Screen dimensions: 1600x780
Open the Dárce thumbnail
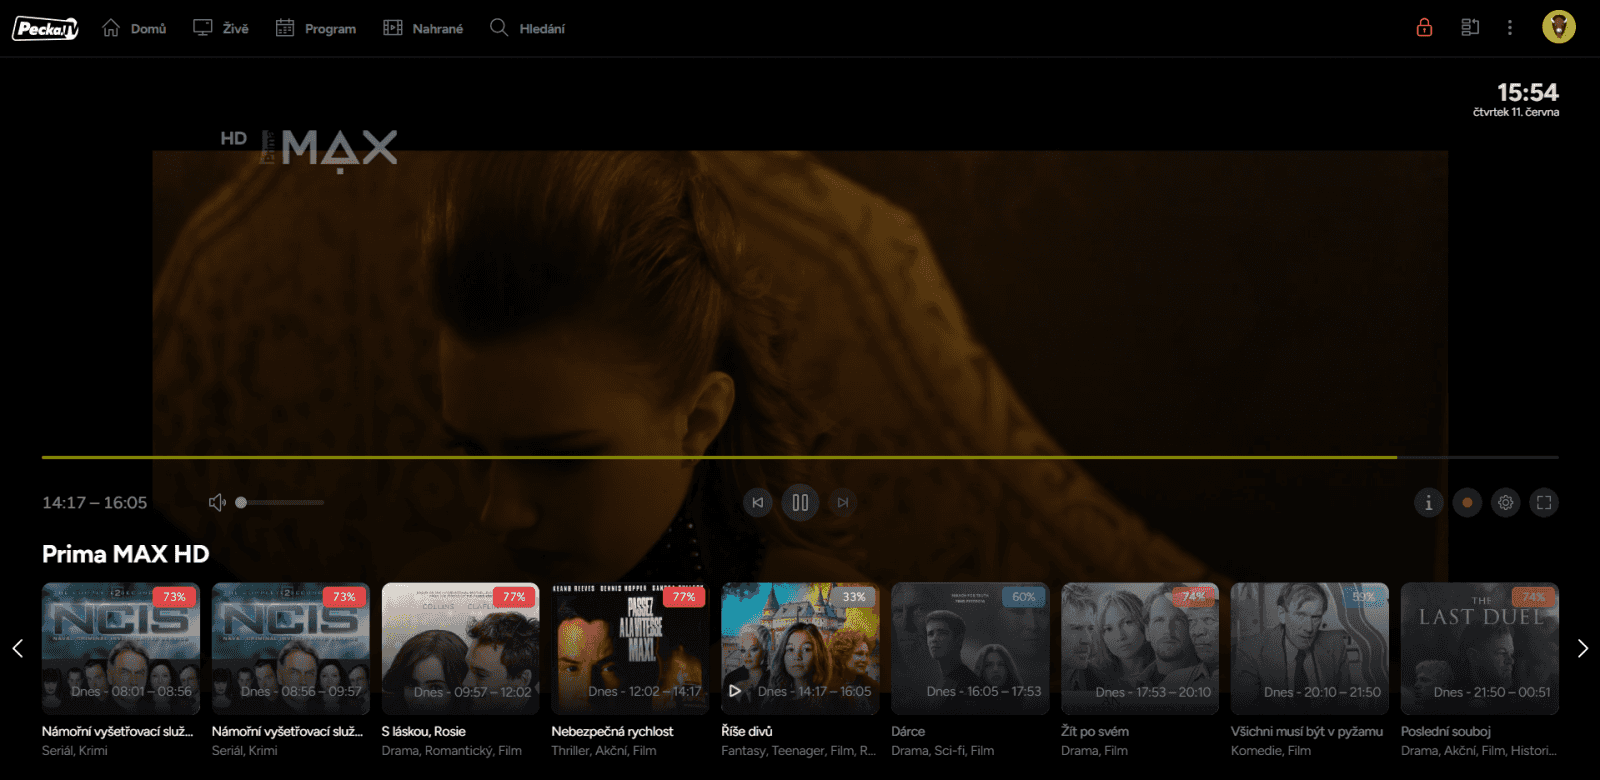[x=970, y=648]
